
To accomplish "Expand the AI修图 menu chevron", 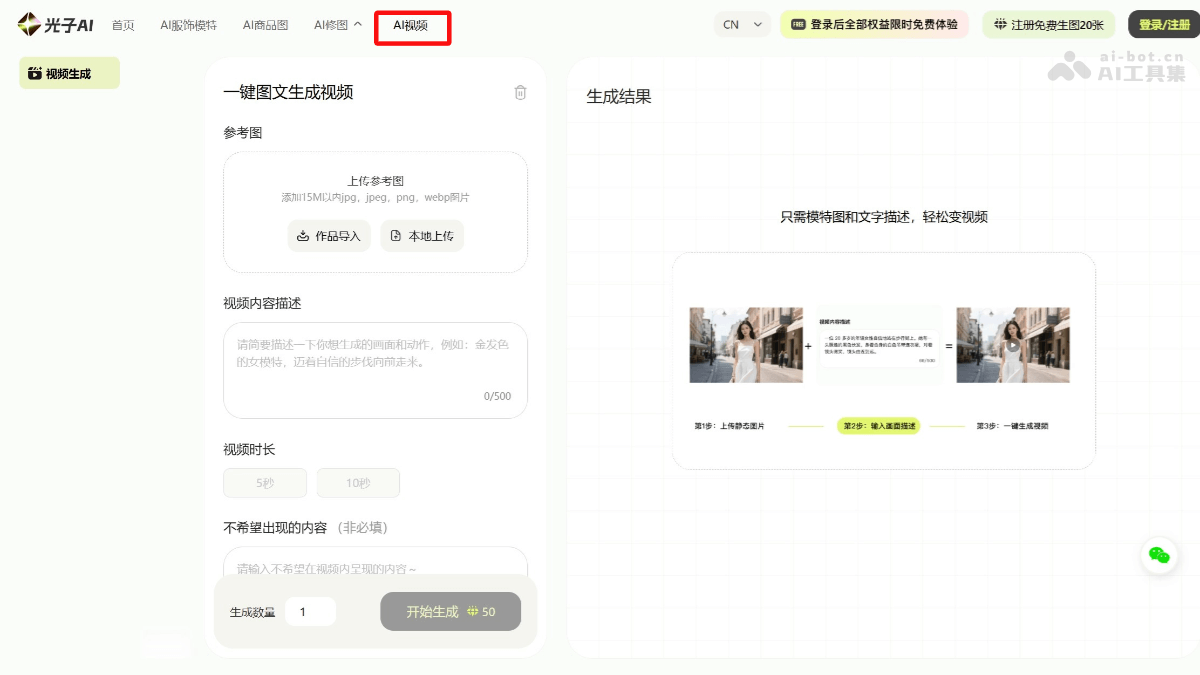I will pos(357,24).
